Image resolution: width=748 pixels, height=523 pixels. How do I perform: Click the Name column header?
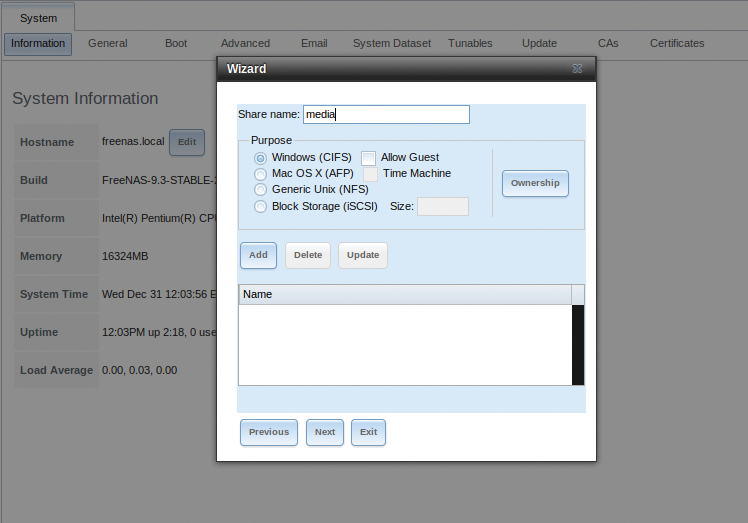pyautogui.click(x=405, y=294)
